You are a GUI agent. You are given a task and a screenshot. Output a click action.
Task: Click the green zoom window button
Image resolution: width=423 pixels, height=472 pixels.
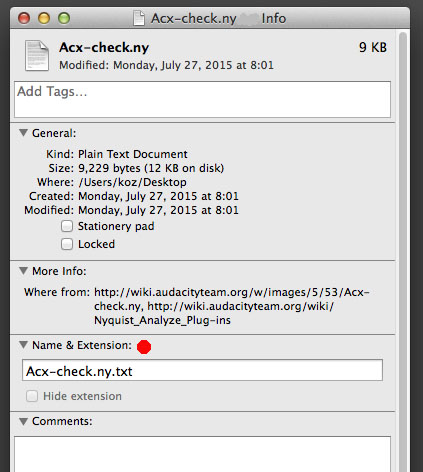pyautogui.click(x=64, y=18)
